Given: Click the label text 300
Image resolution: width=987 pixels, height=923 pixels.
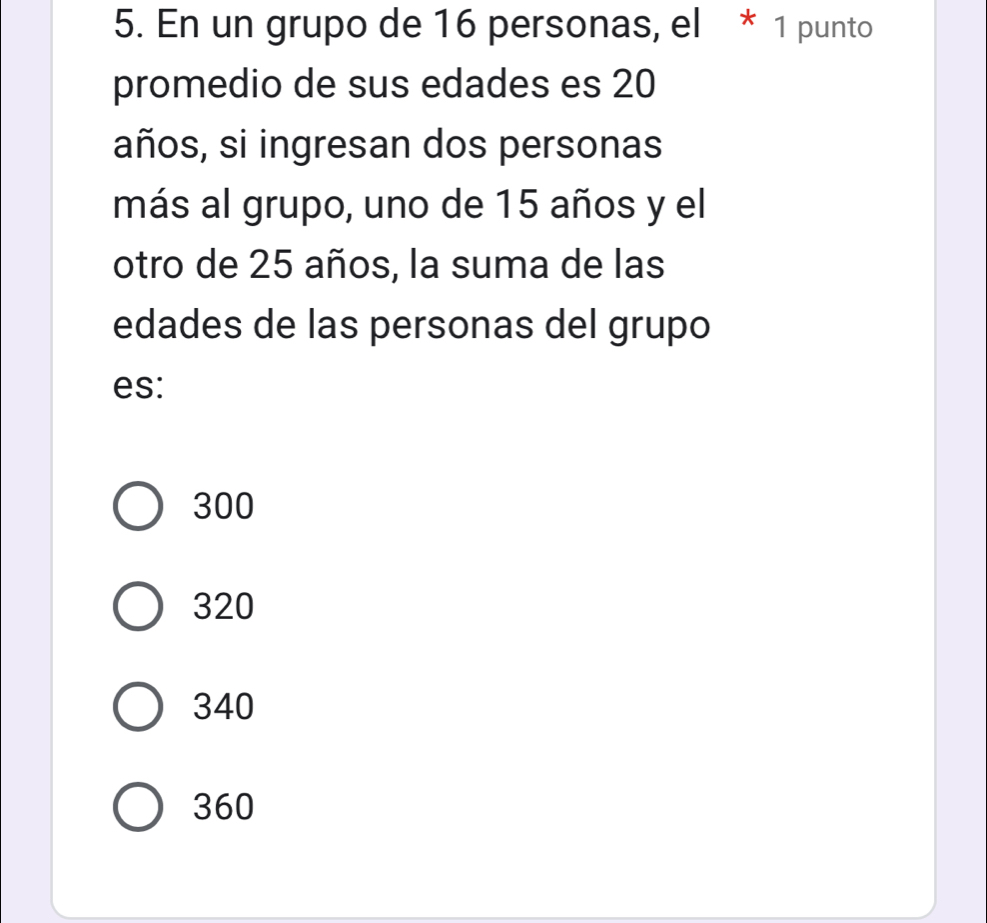Looking at the screenshot, I should (222, 506).
